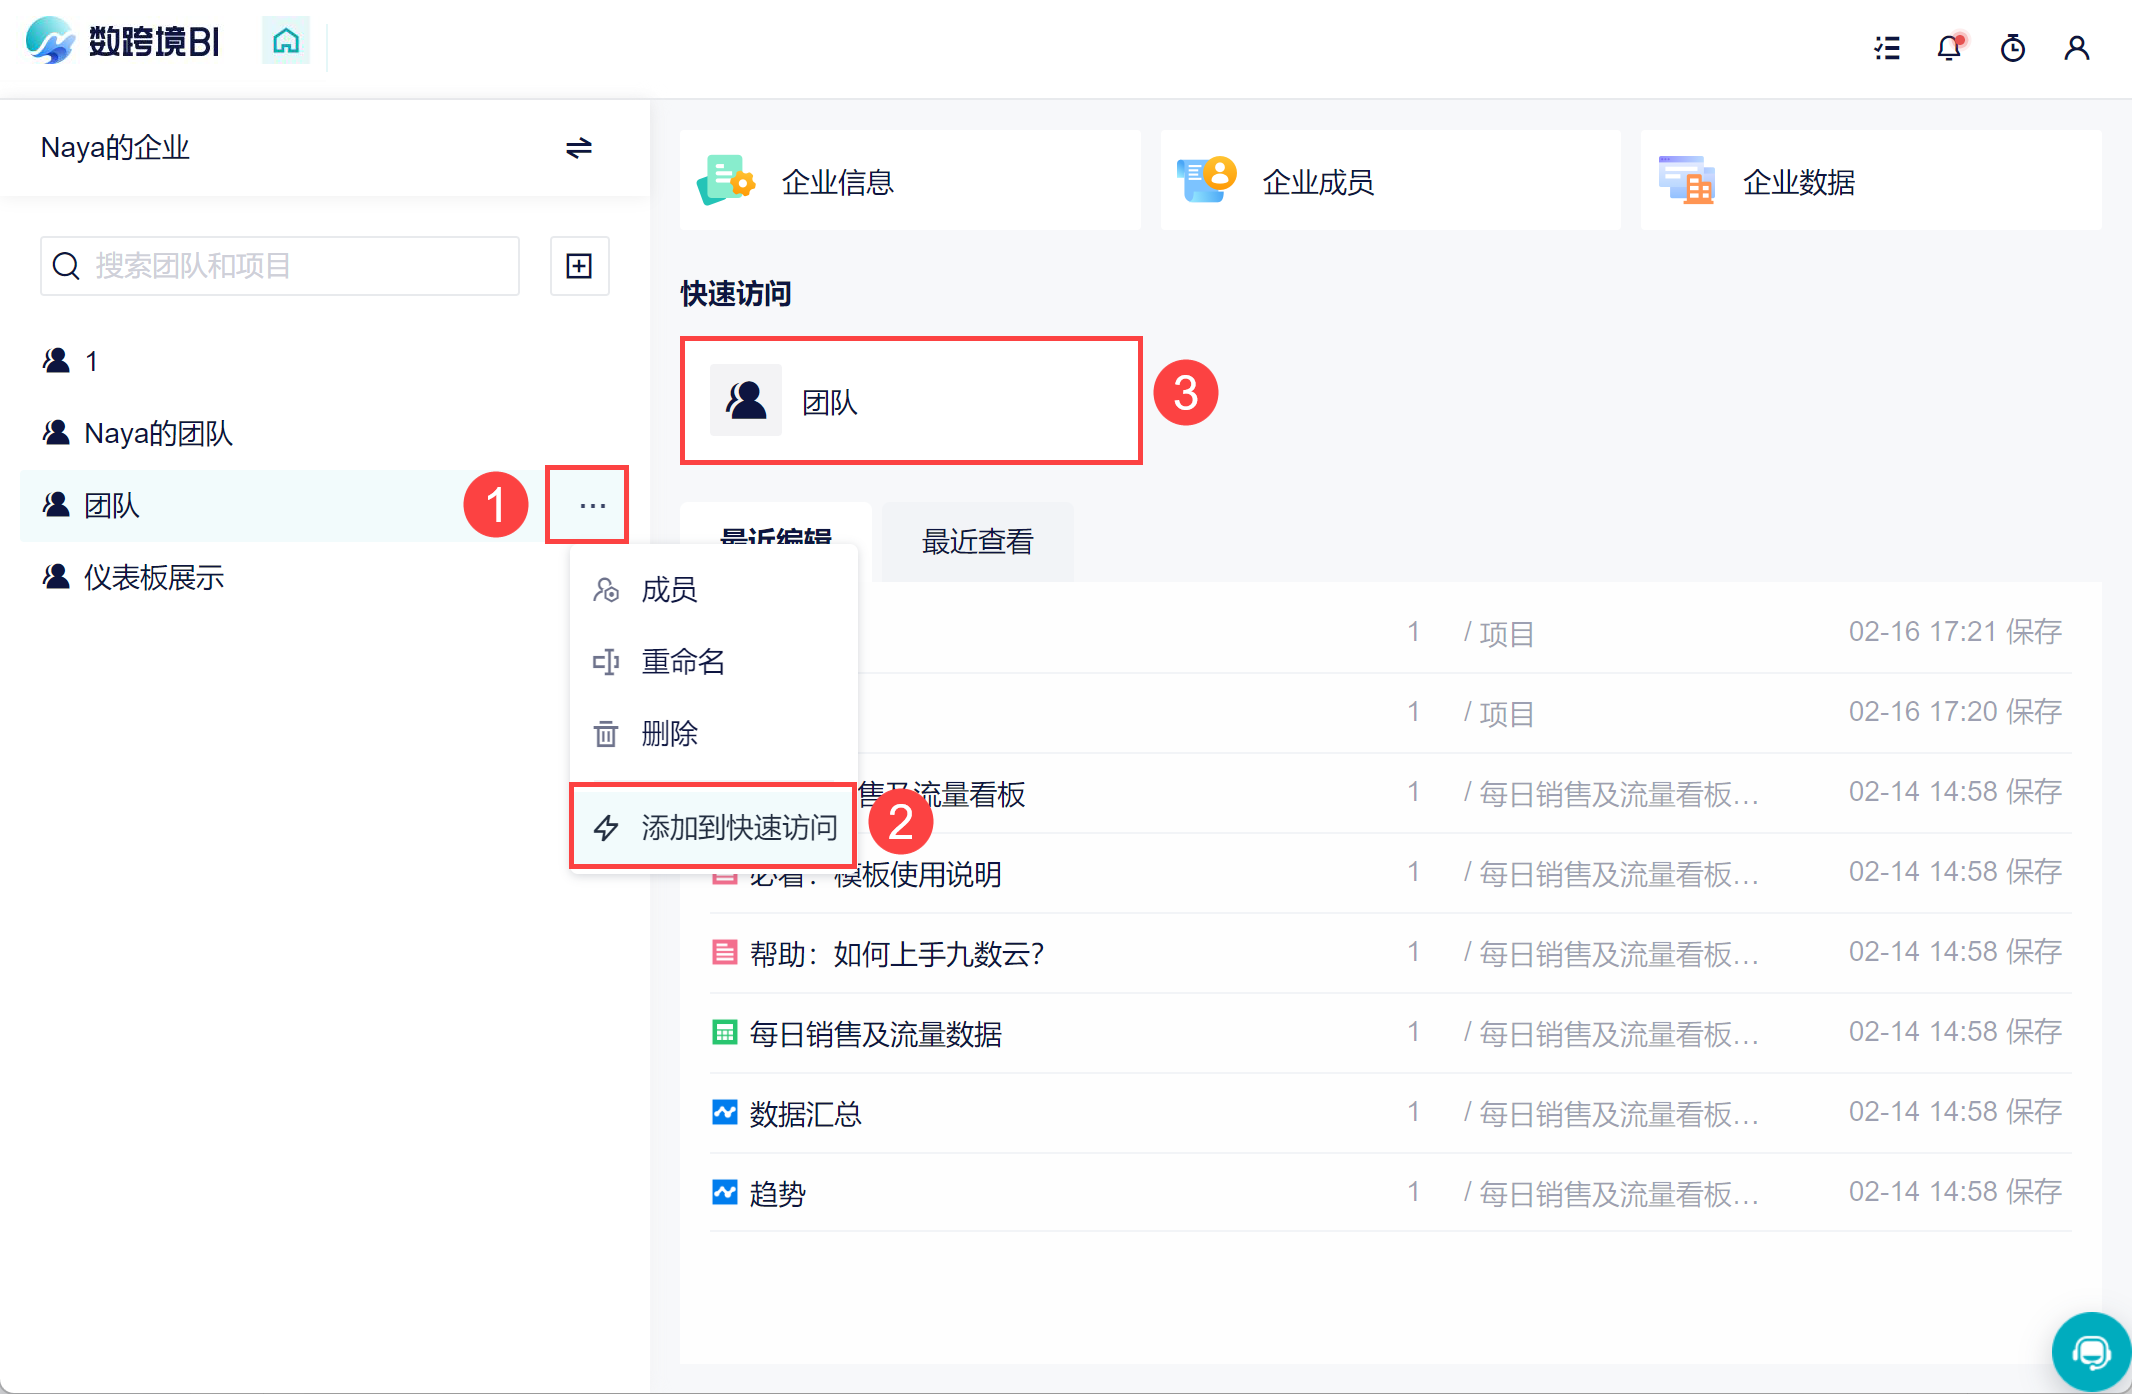Image resolution: width=2132 pixels, height=1394 pixels.
Task: Open the 团队 three-dots more menu
Action: [592, 506]
